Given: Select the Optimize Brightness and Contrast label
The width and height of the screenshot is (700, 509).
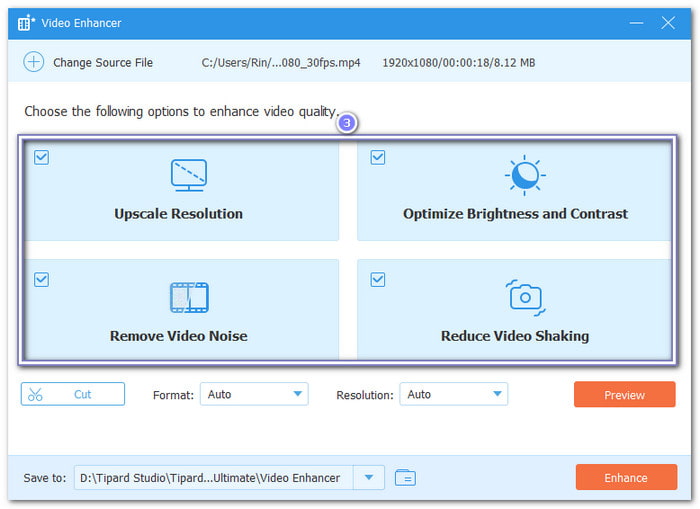Looking at the screenshot, I should [x=516, y=213].
